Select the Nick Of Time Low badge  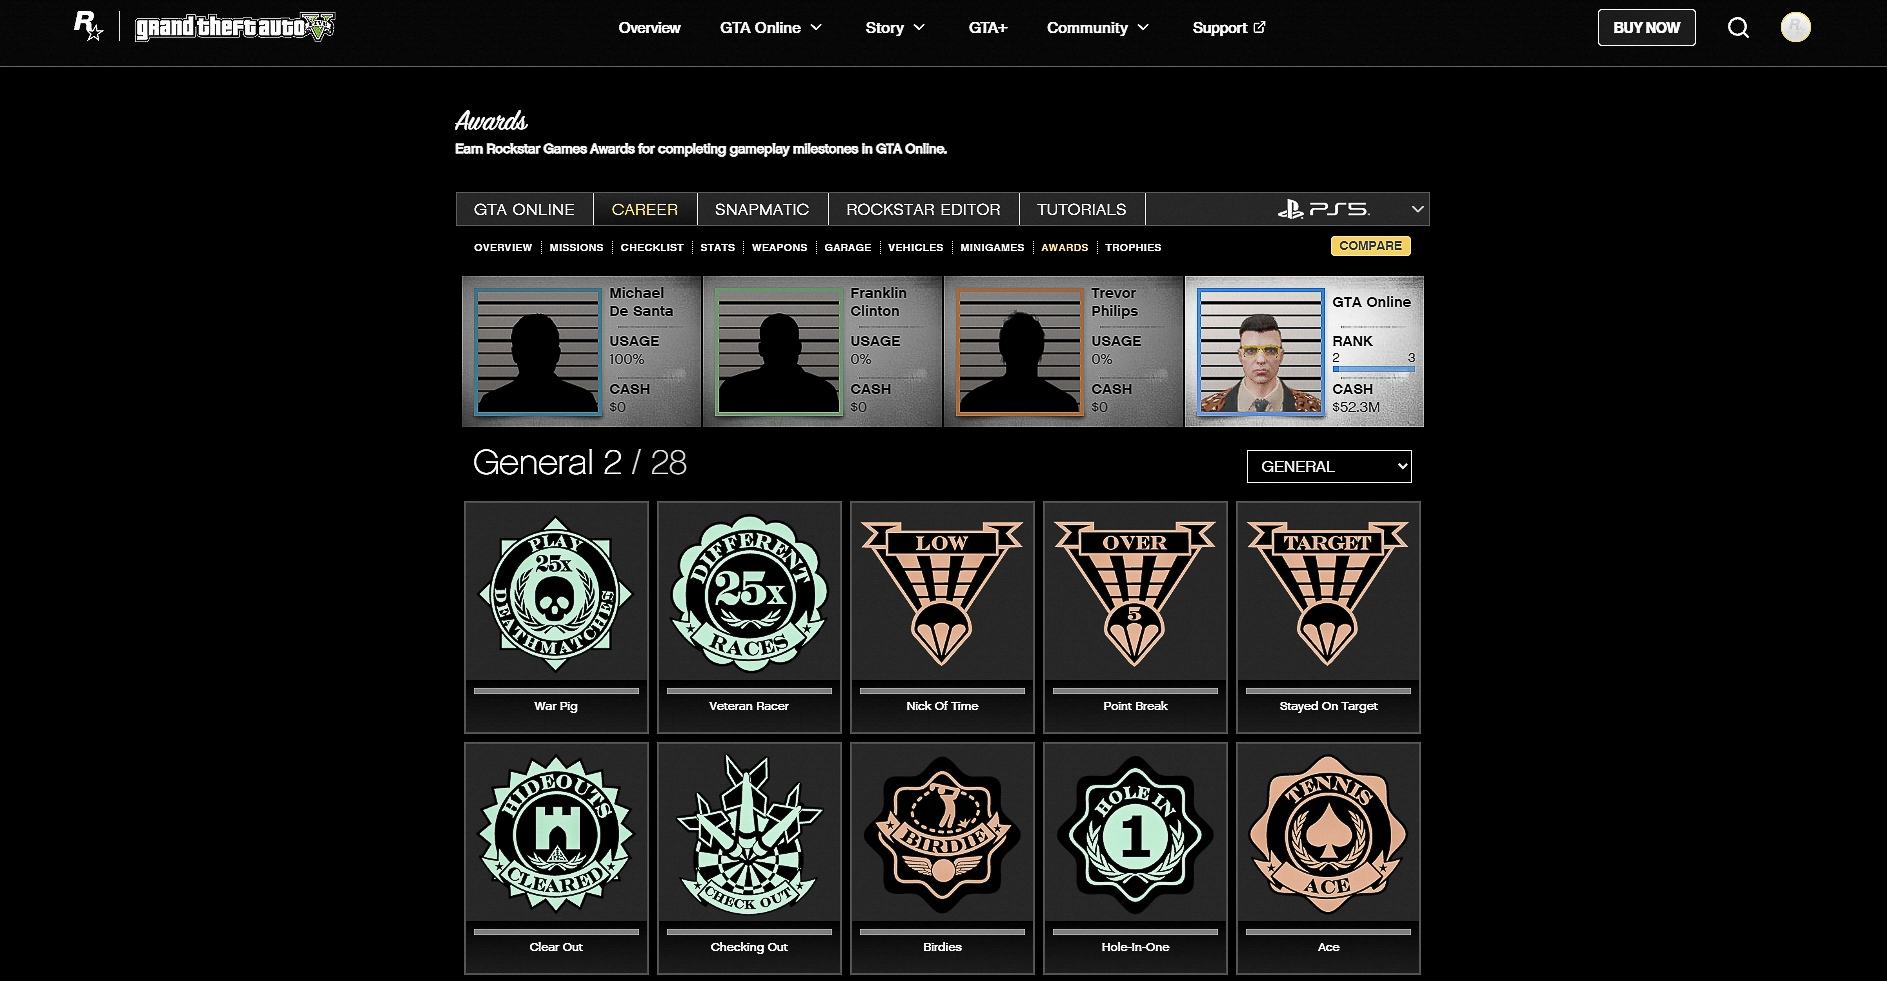942,594
